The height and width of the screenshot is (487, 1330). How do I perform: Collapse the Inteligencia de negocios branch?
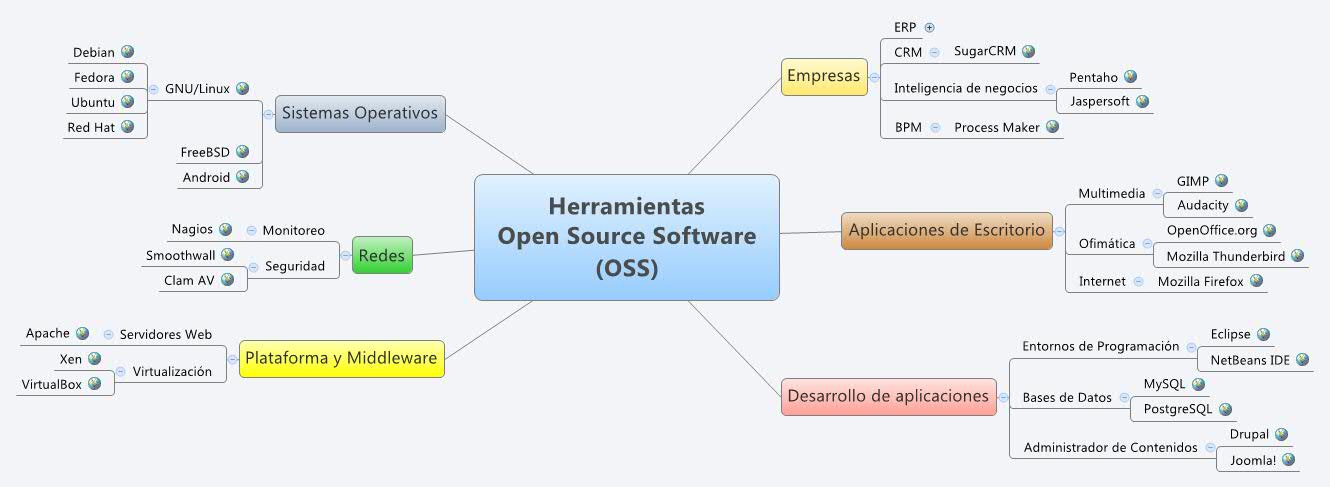1050,89
